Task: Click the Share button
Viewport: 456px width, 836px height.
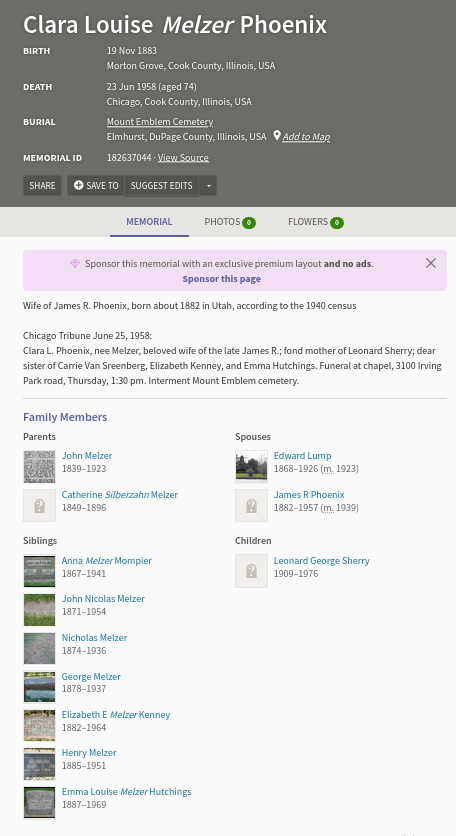Action: [42, 186]
